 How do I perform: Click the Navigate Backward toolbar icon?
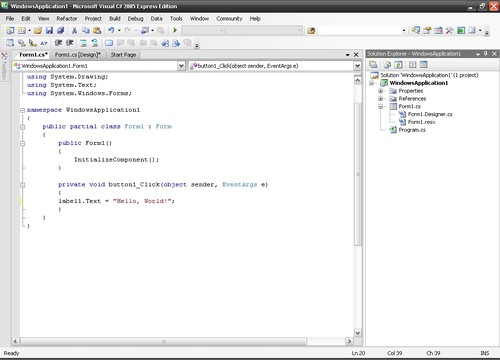click(145, 31)
